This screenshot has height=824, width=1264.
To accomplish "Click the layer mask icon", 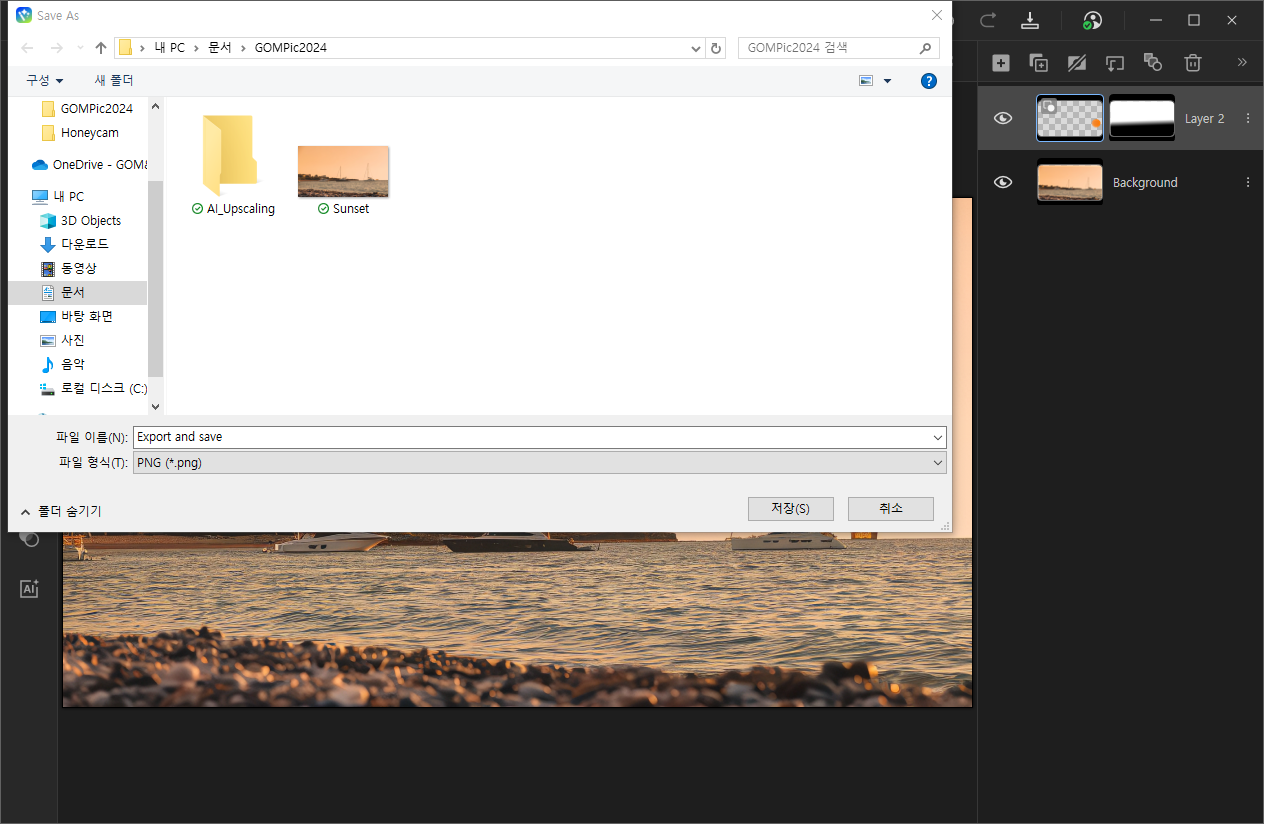I will [x=1077, y=63].
